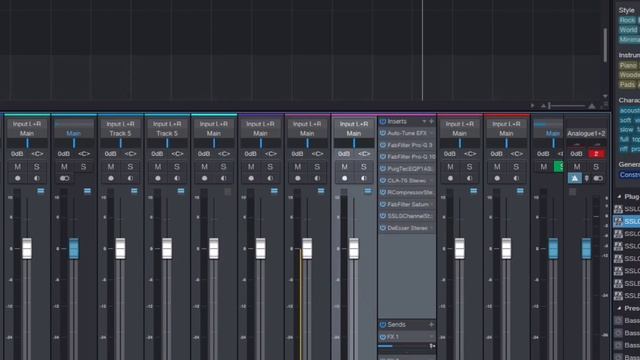
Task: Open the FabFilter Saturn insert
Action: [408, 204]
